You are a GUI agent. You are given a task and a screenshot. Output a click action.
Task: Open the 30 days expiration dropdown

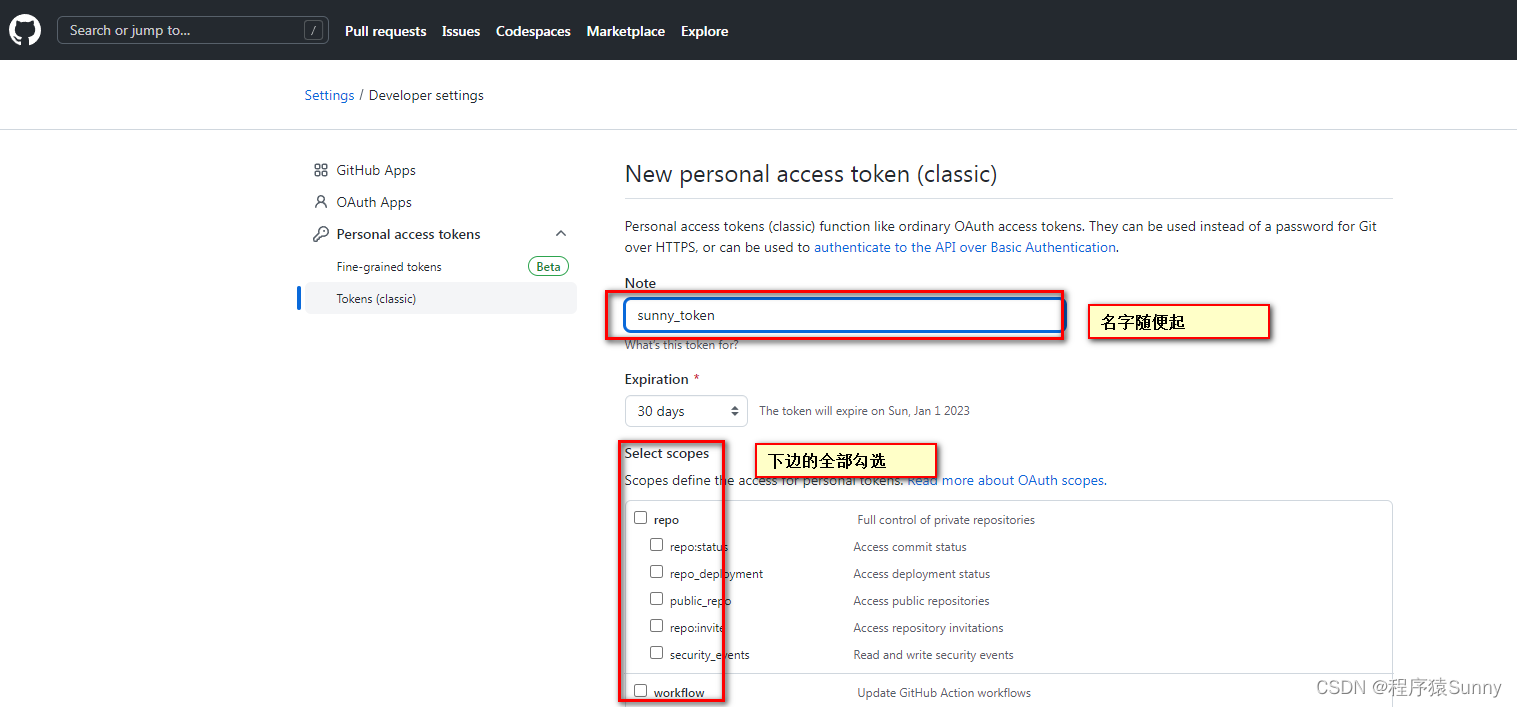point(686,411)
